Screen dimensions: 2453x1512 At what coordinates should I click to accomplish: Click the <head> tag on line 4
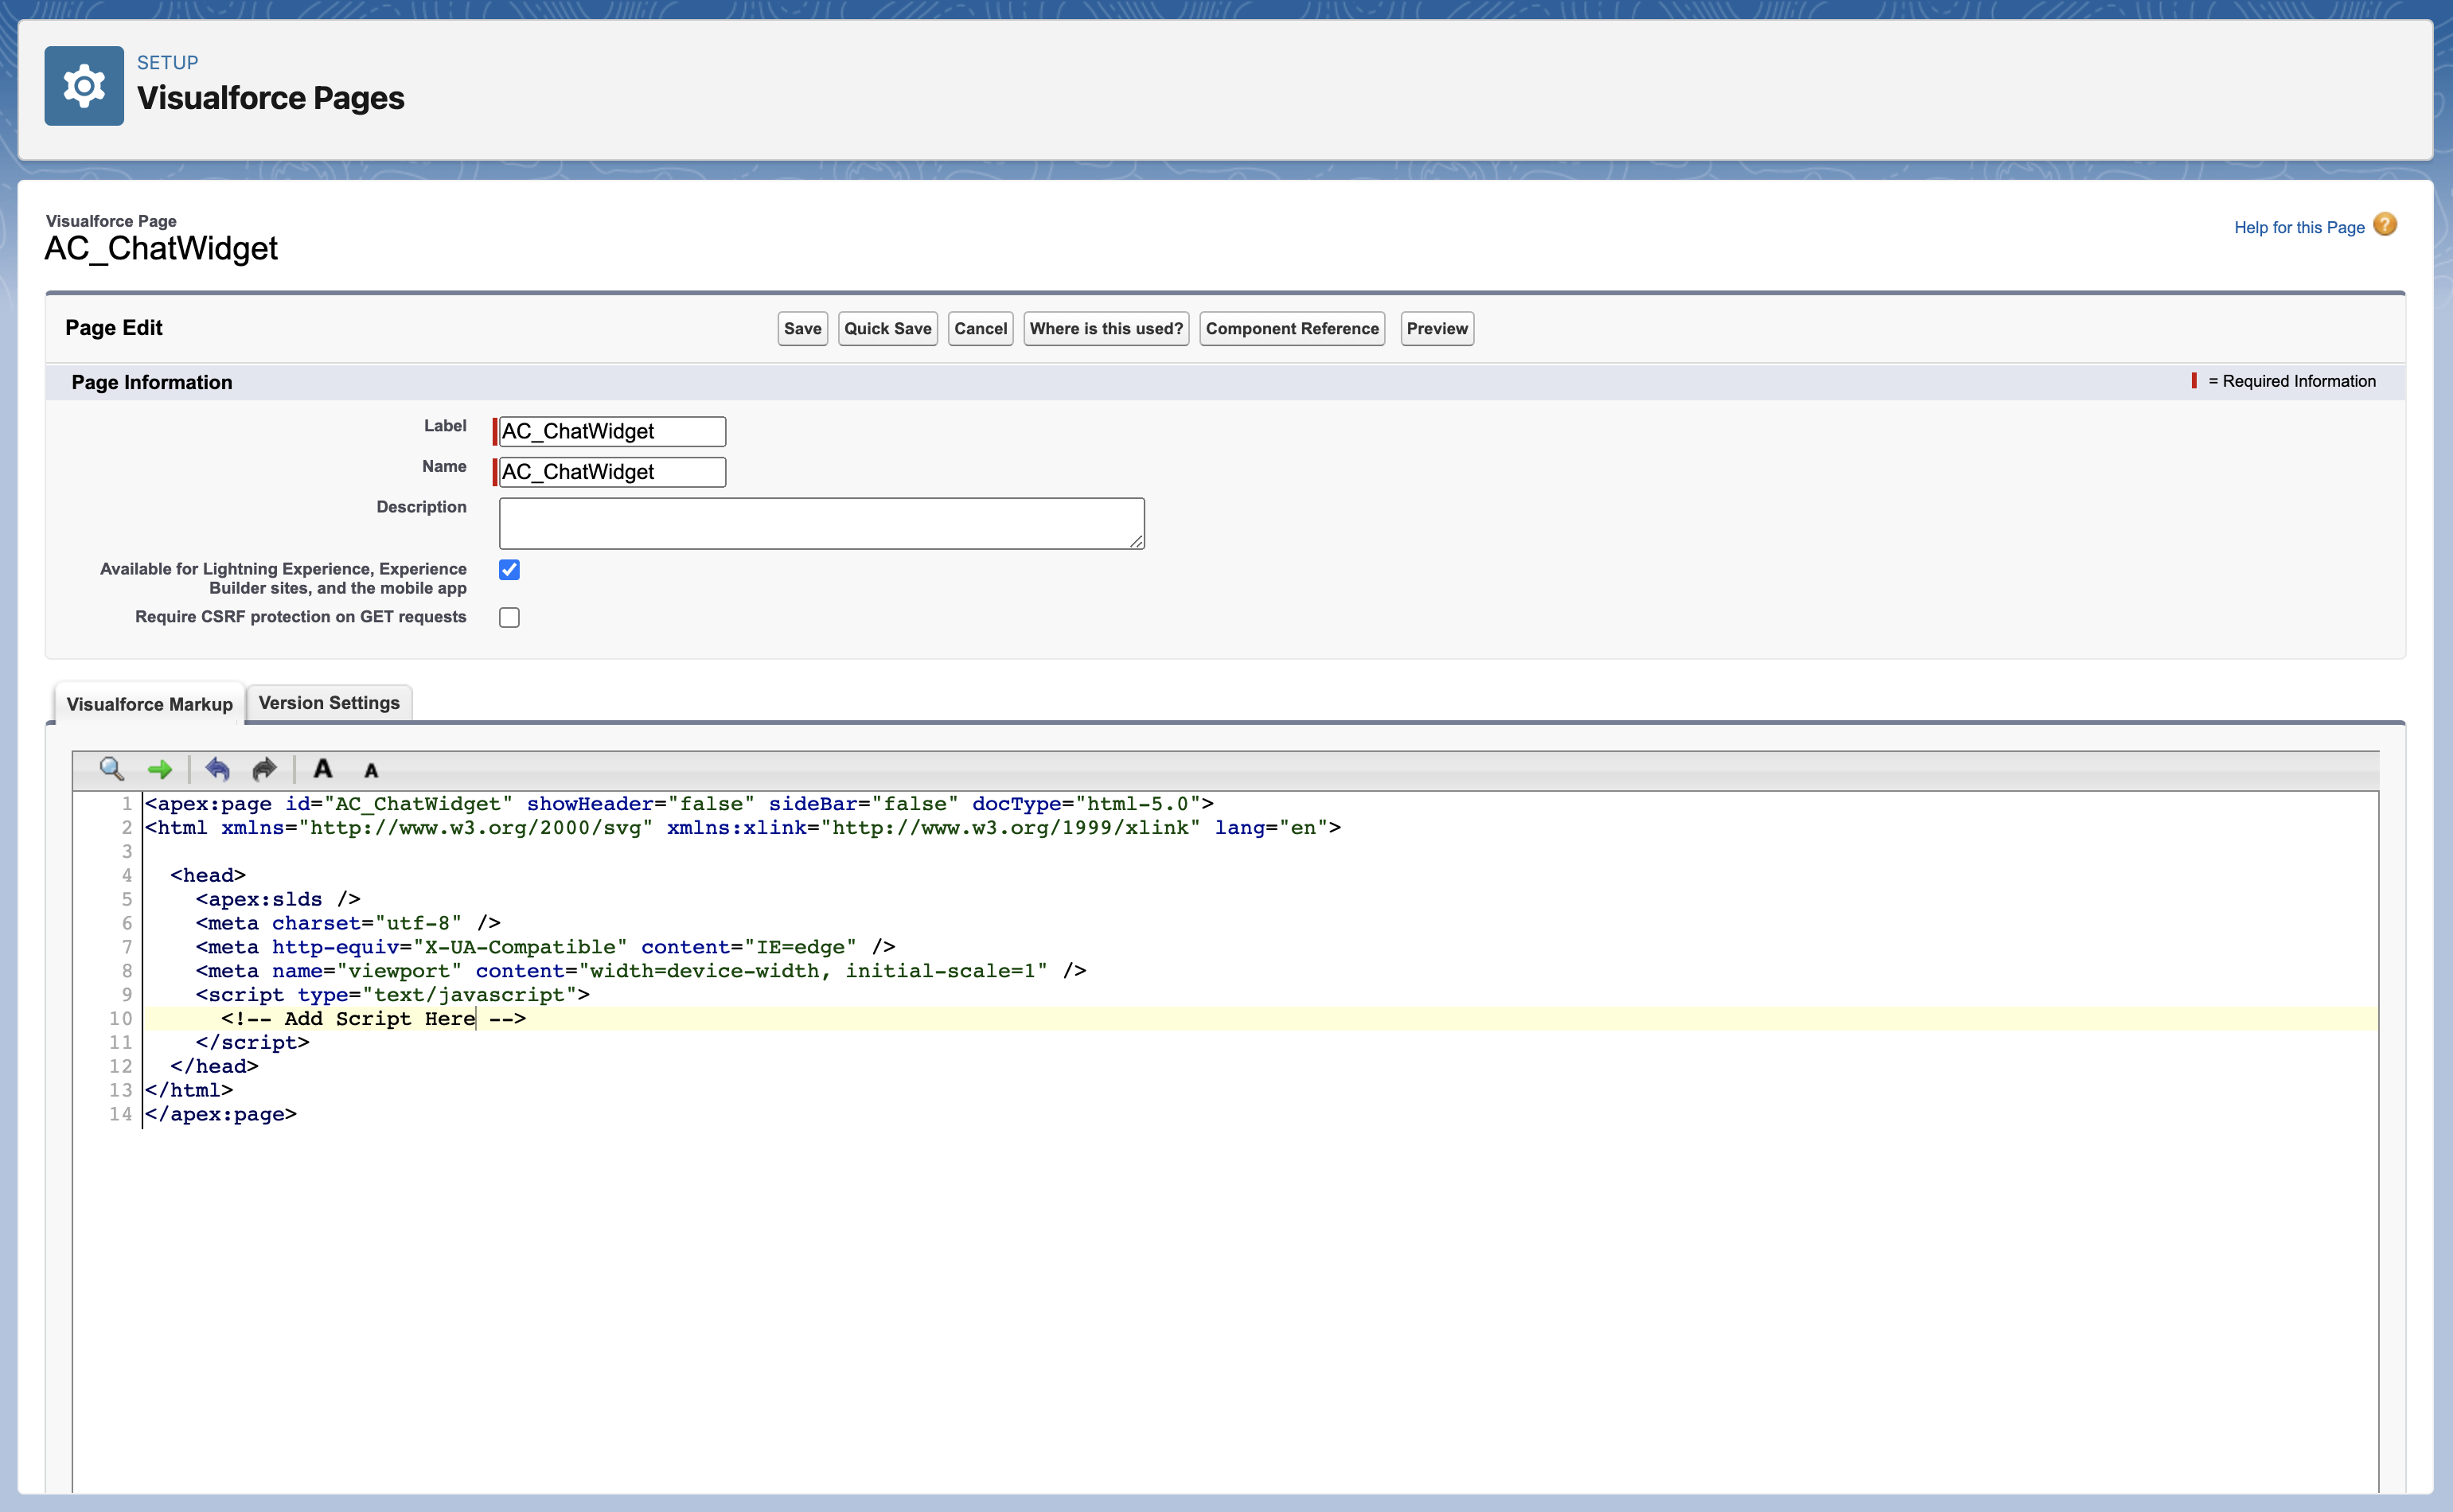point(208,876)
